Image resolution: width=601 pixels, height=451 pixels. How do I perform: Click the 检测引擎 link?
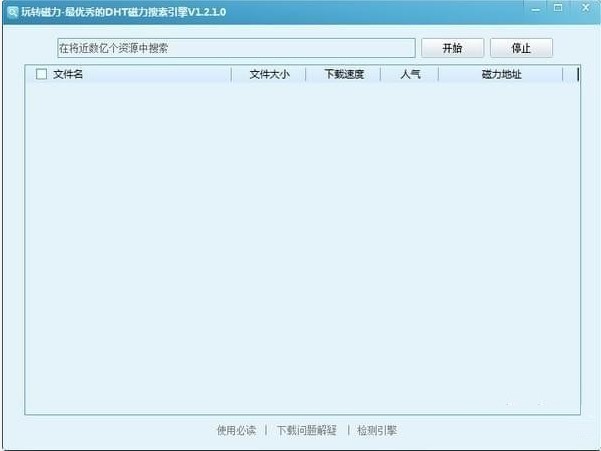(377, 430)
